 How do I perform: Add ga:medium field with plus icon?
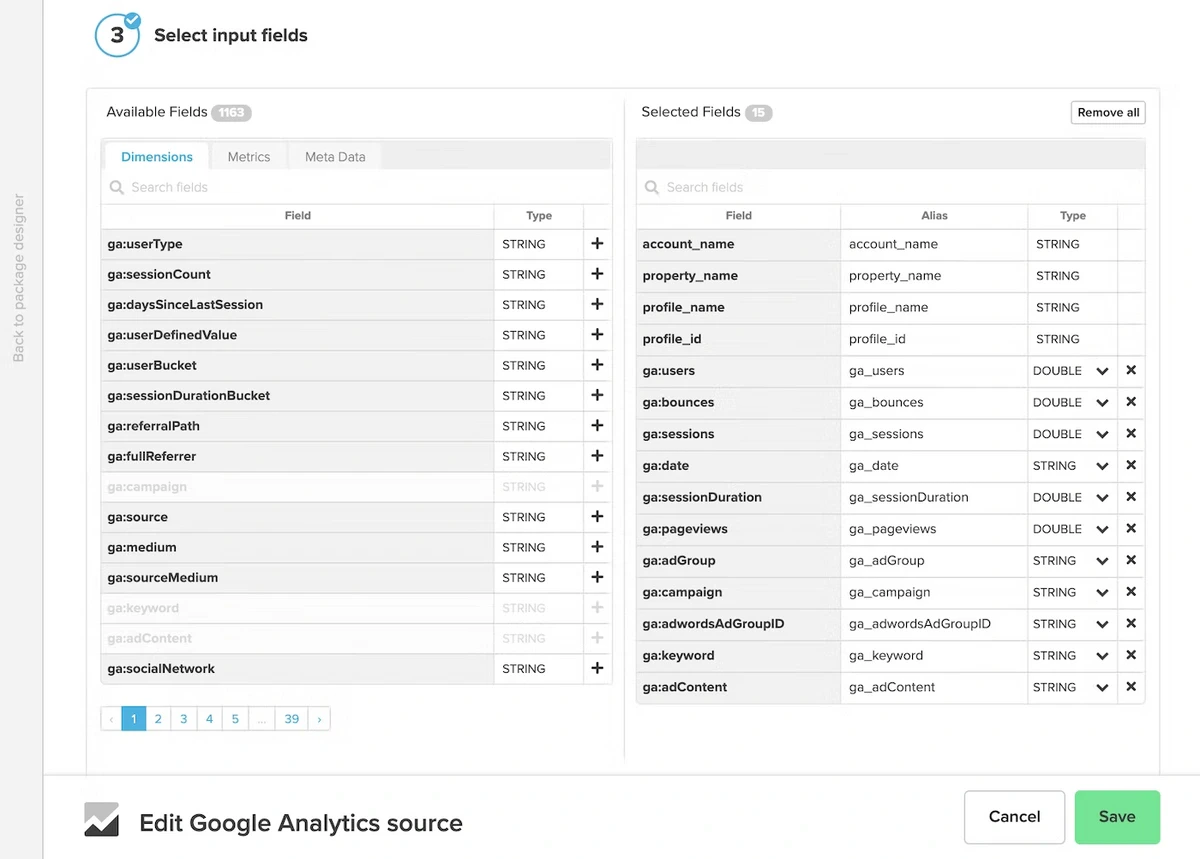point(597,547)
